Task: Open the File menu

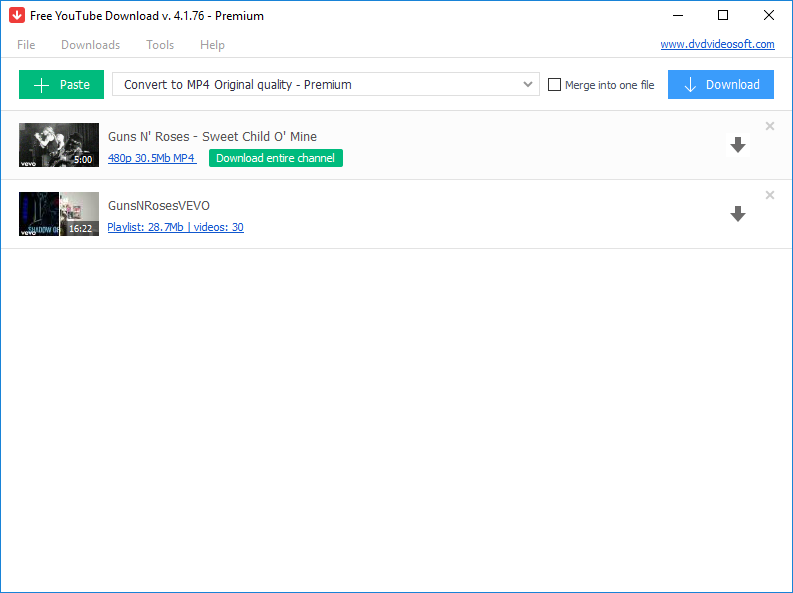Action: [x=26, y=45]
